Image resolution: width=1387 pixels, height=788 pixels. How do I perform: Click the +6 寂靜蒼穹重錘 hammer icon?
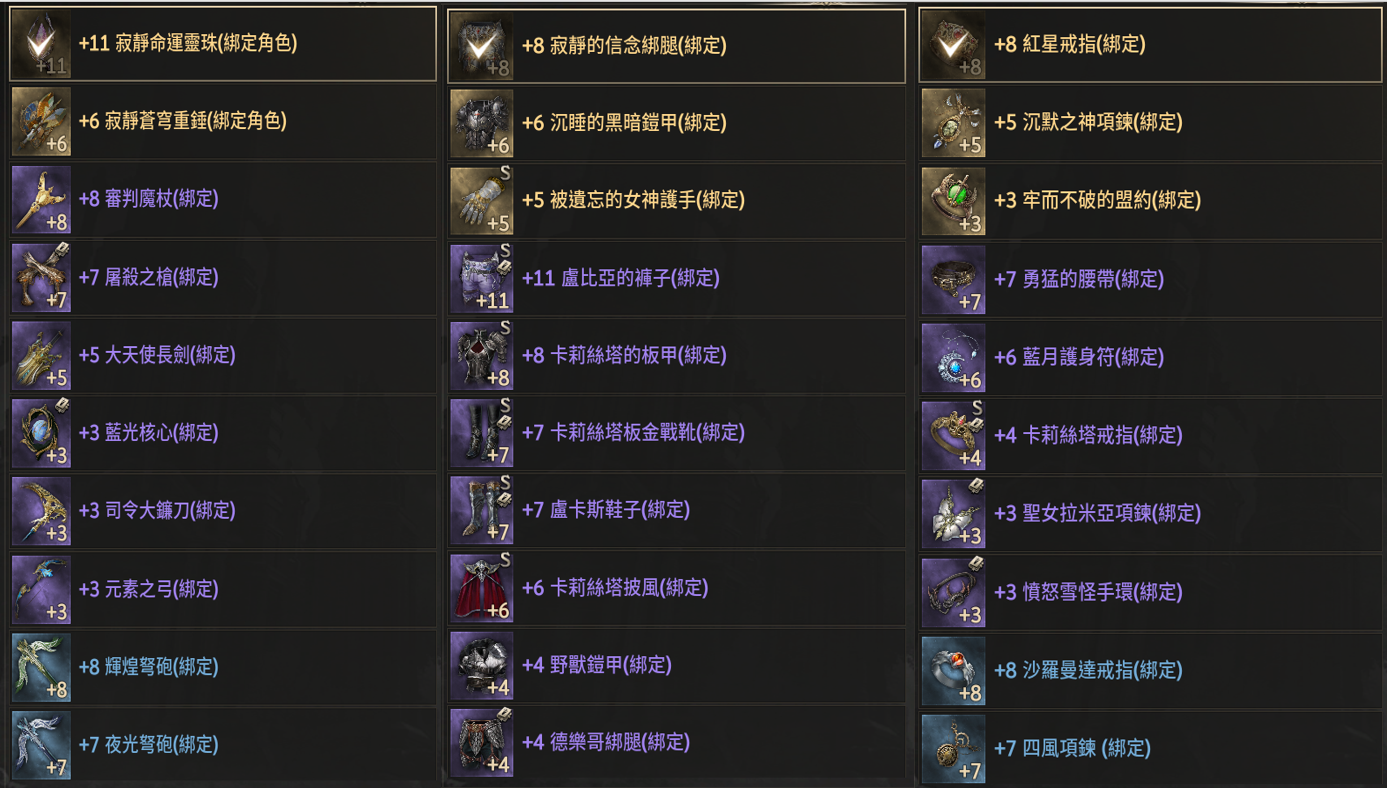pos(42,121)
